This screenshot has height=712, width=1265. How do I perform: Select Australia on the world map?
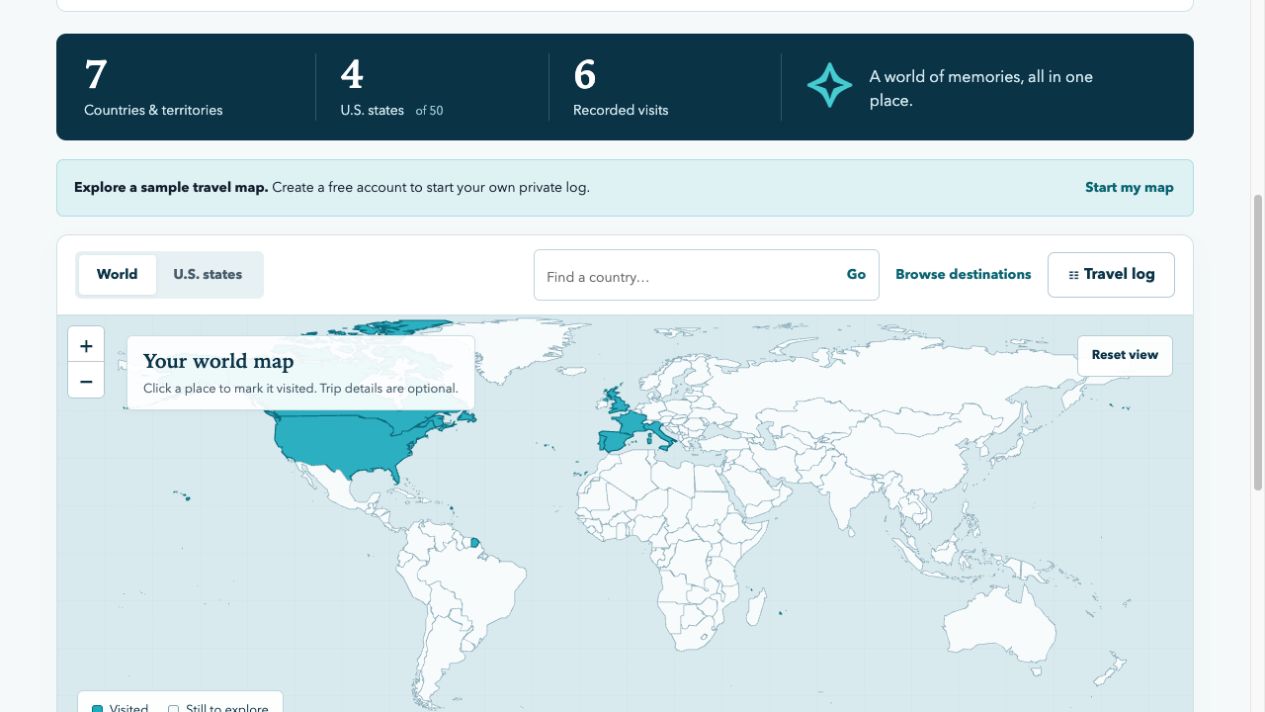[x=1000, y=627]
